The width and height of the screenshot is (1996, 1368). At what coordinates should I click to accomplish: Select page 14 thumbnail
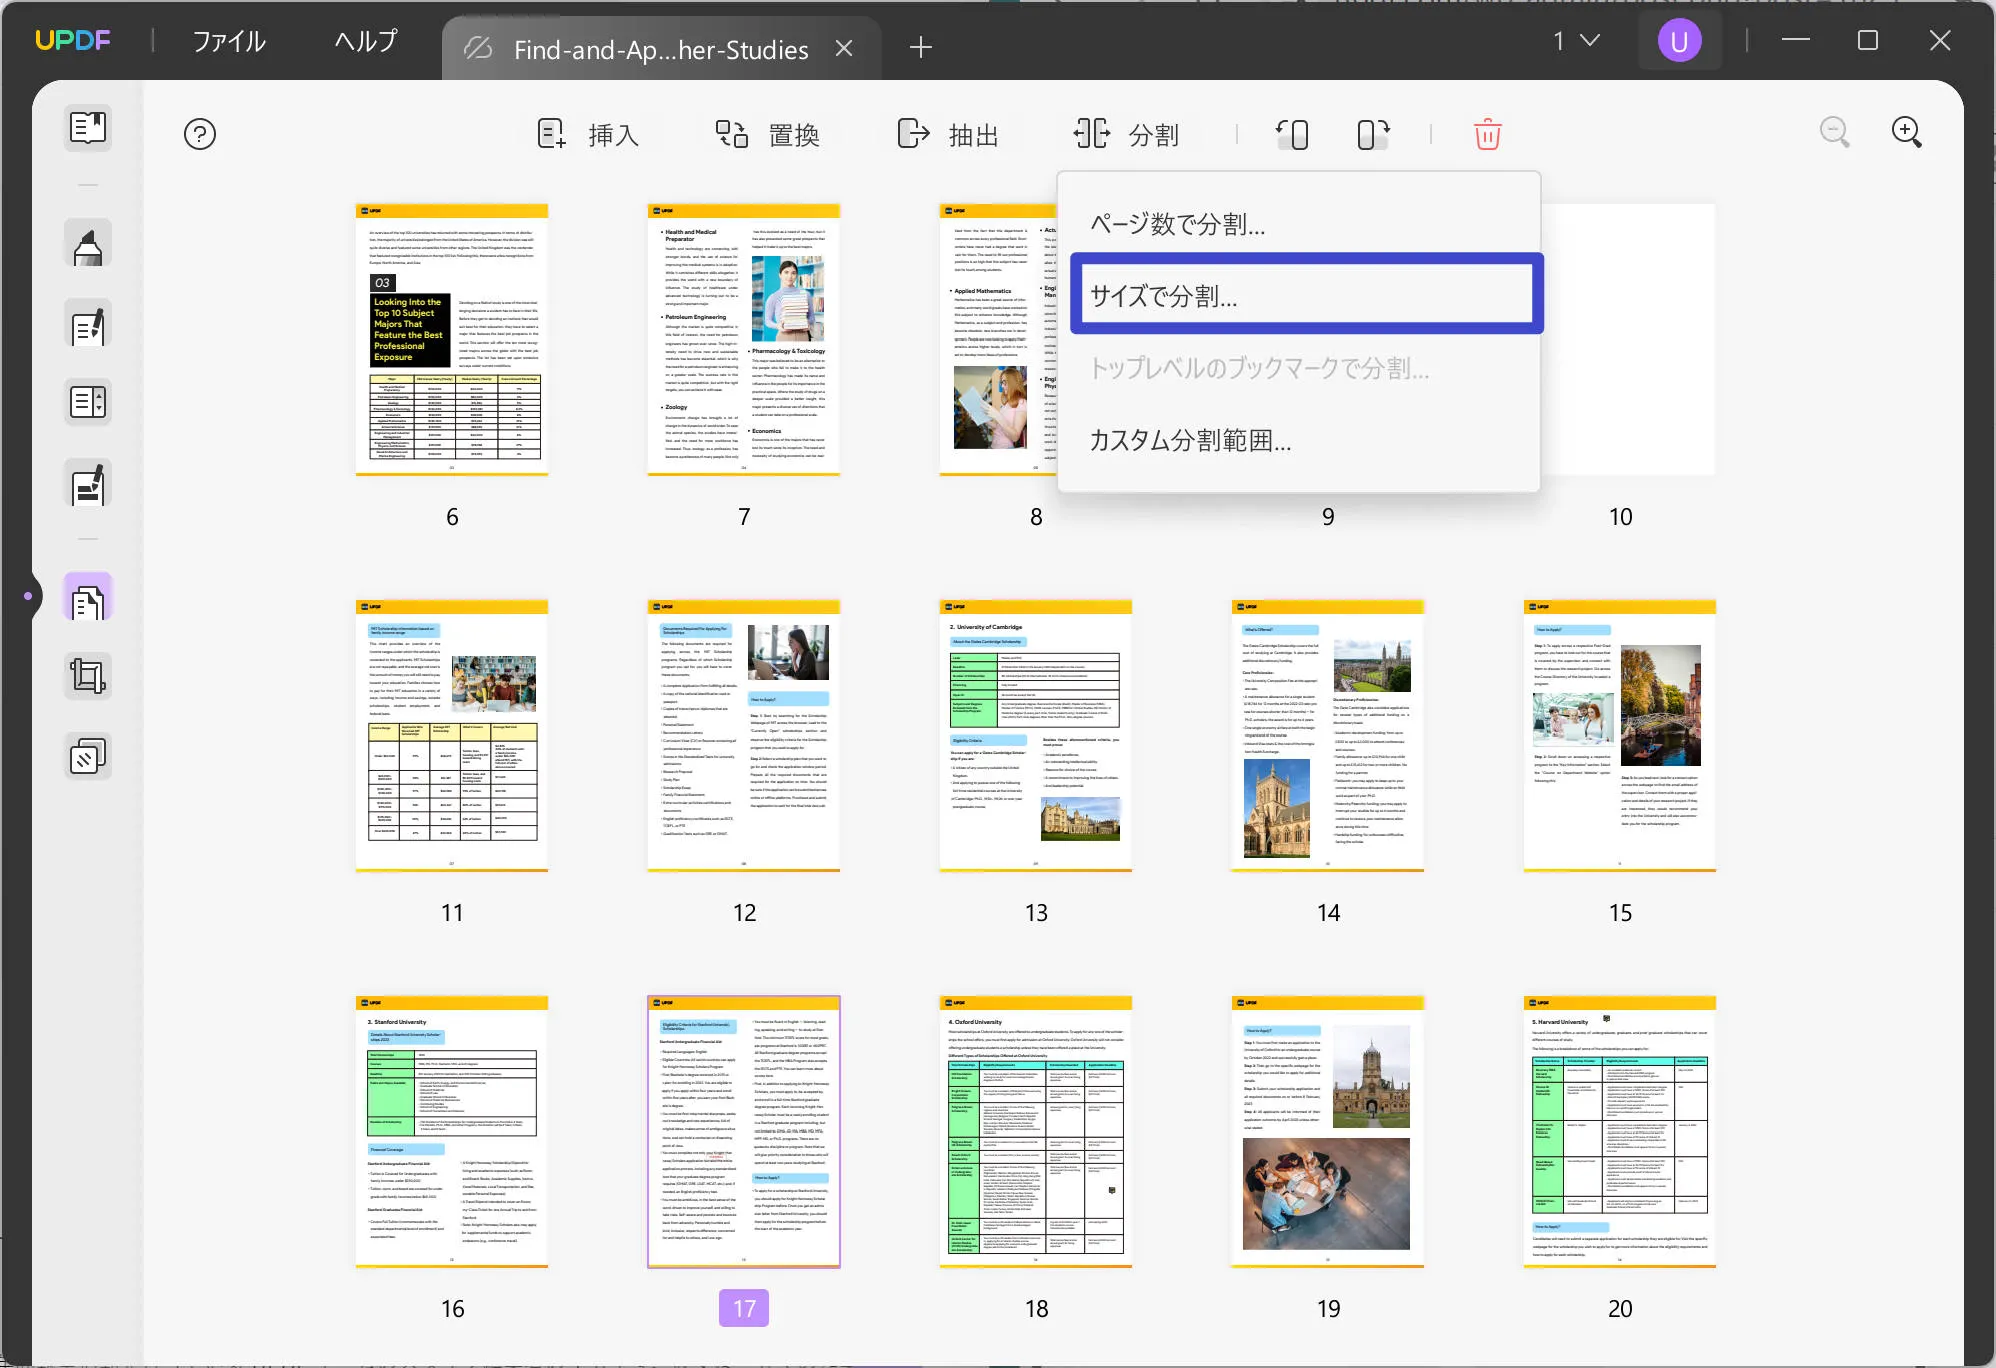[x=1328, y=736]
